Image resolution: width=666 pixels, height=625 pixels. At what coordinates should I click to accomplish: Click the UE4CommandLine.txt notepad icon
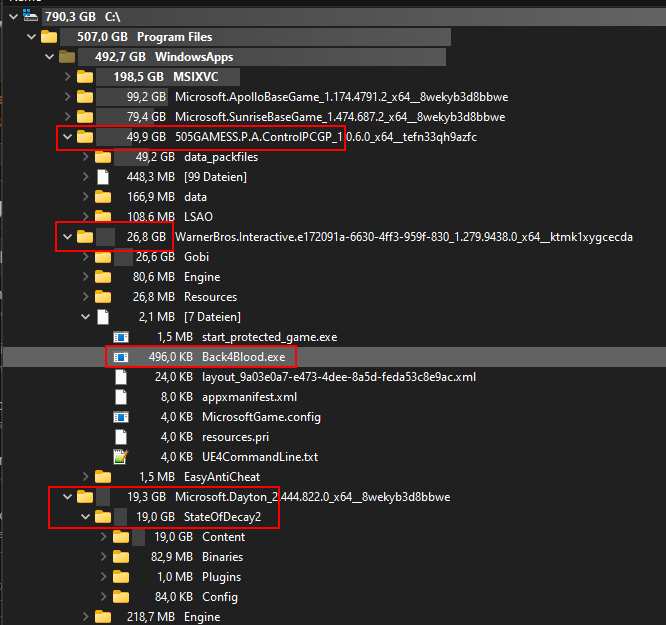coord(121,457)
